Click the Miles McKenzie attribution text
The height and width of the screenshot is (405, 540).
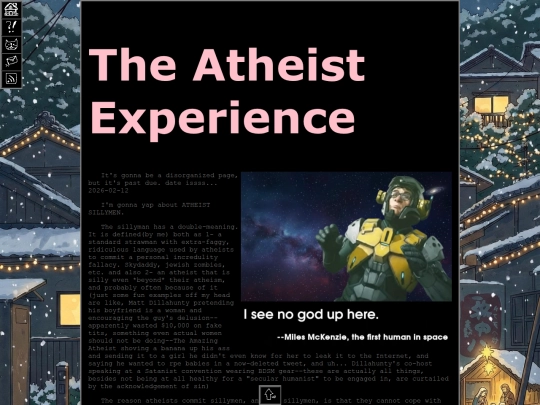362,337
